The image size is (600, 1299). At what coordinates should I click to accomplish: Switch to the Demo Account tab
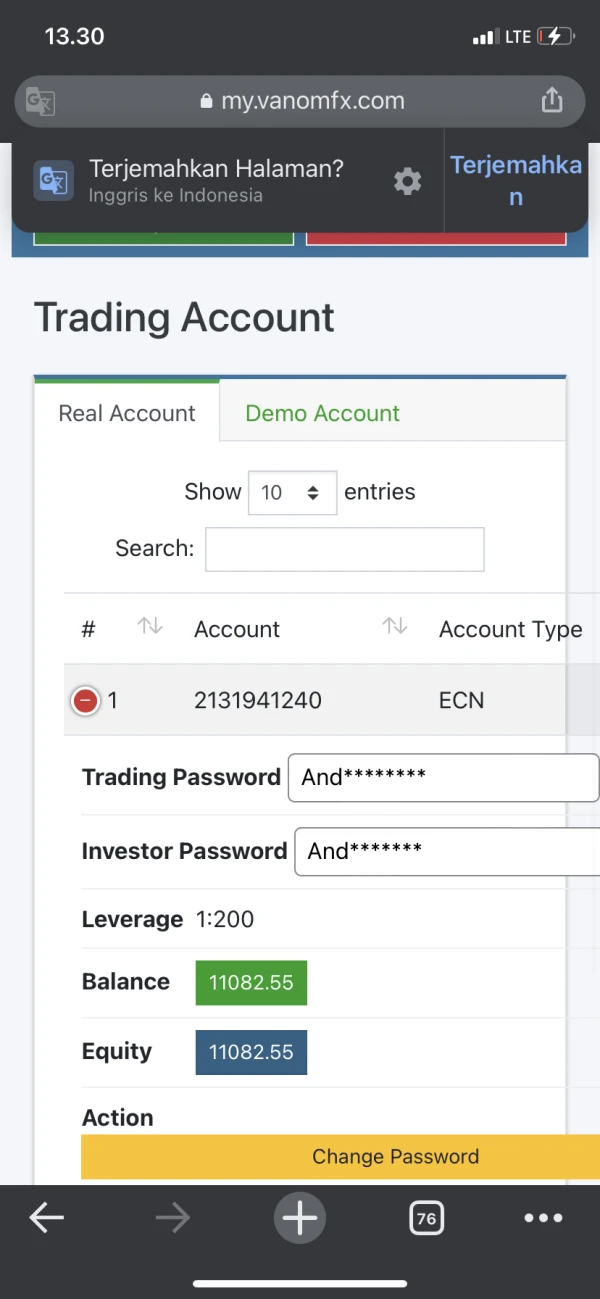coord(322,413)
